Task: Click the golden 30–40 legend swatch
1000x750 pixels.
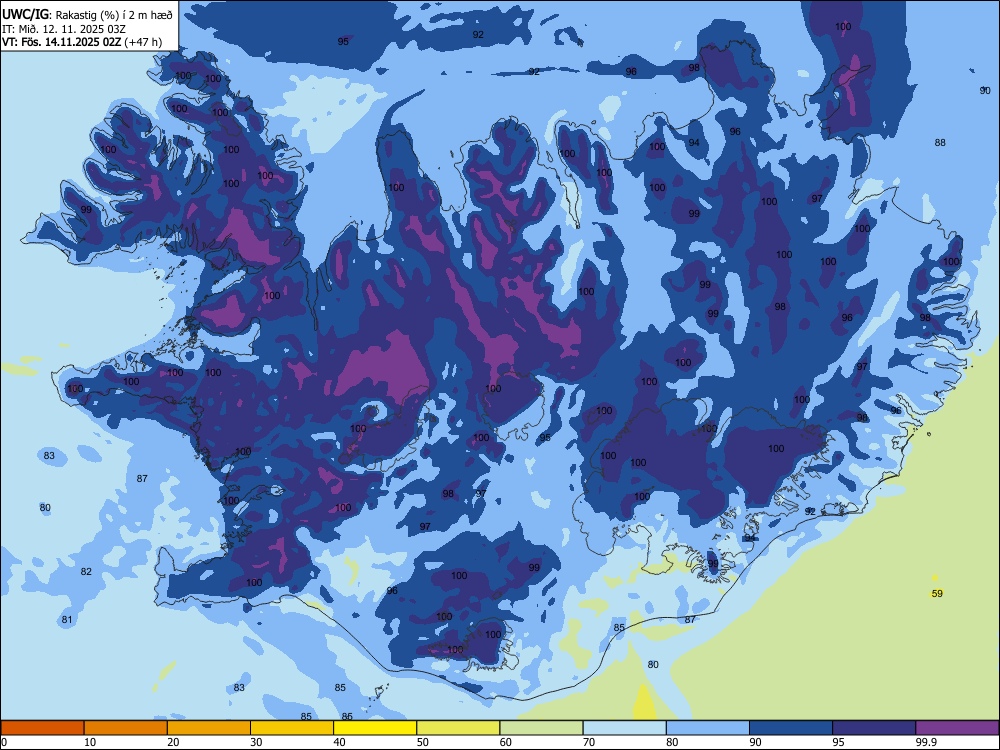Action: coord(292,728)
